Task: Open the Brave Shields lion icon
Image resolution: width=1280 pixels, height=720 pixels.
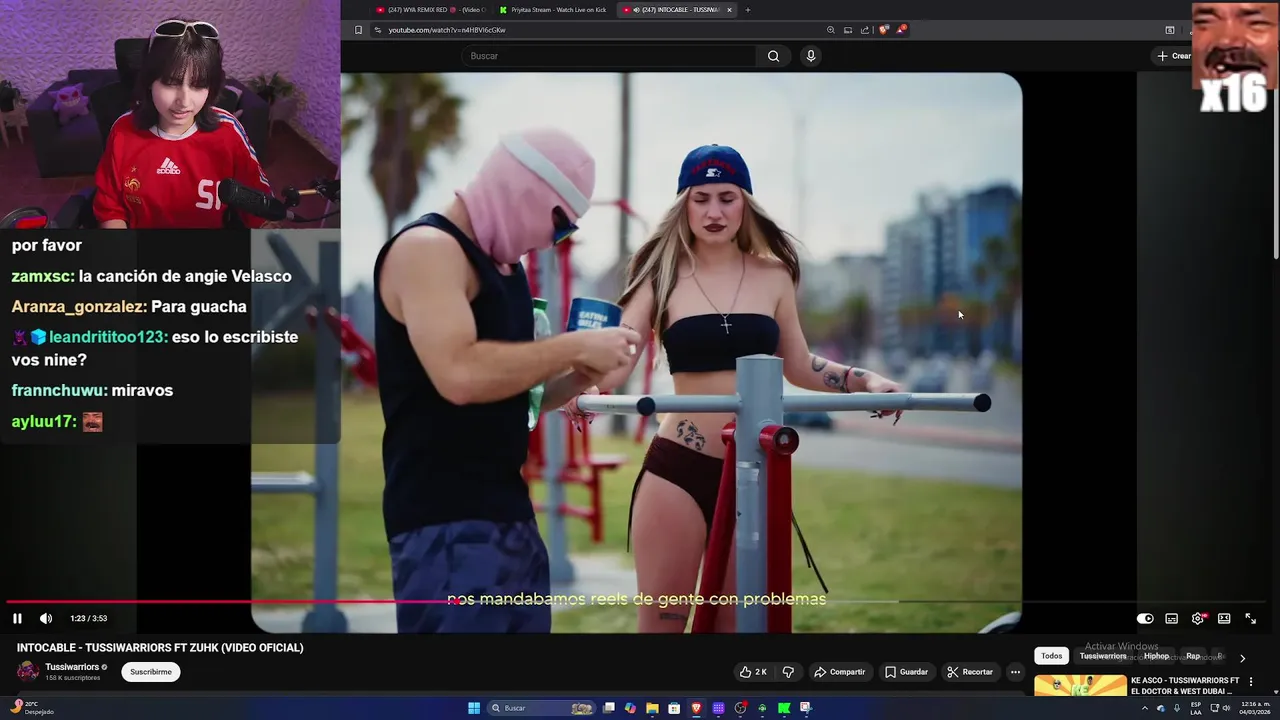Action: pos(884,30)
